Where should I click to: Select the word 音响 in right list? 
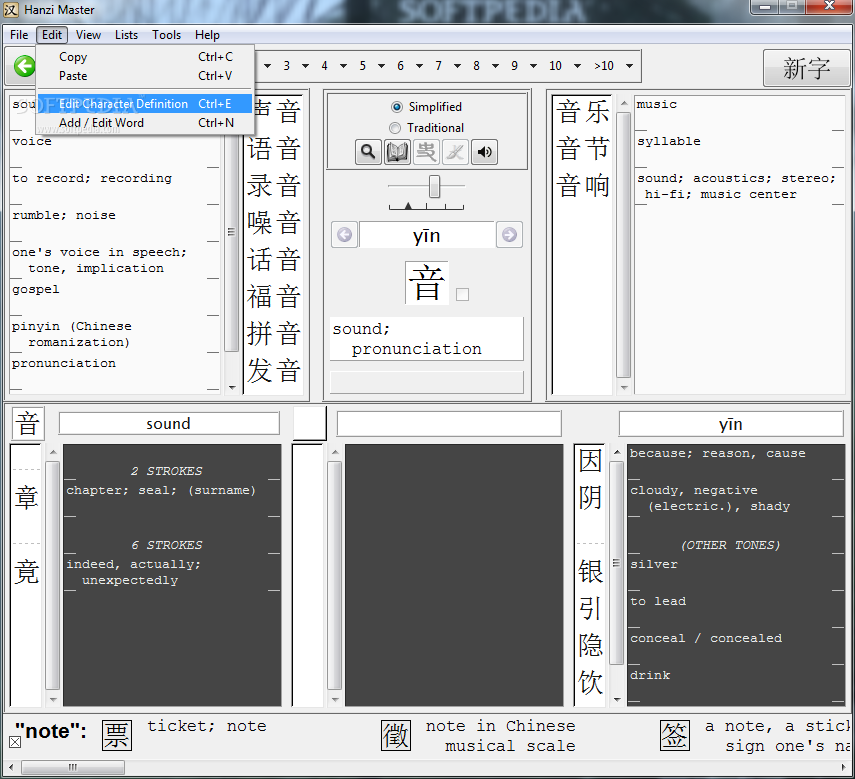582,186
